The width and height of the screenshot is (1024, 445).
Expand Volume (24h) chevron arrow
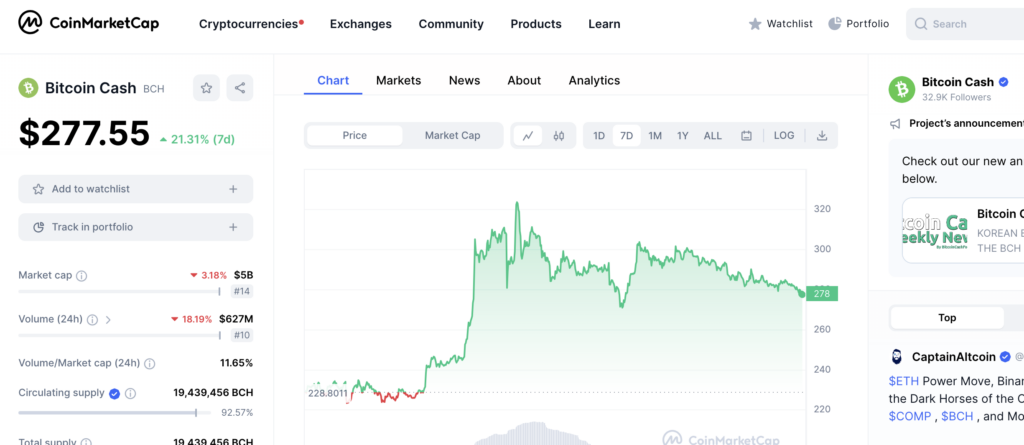click(108, 320)
